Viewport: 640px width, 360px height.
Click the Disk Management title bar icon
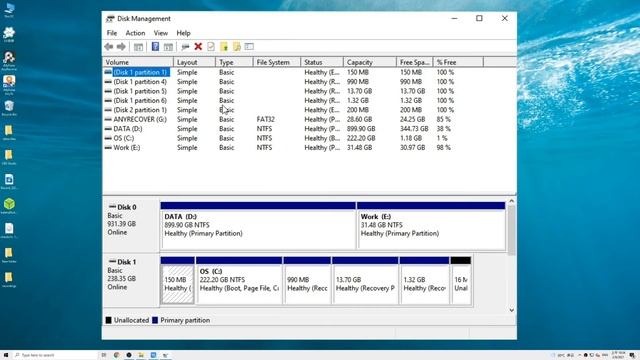[x=110, y=19]
